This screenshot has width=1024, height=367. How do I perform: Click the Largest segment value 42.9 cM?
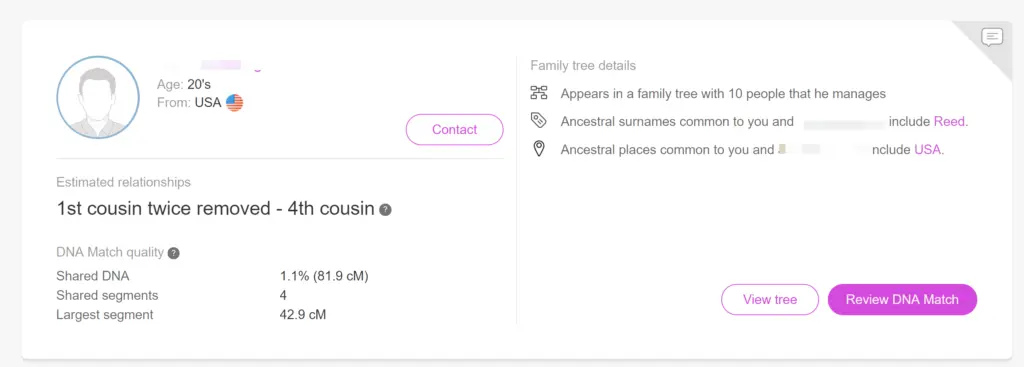click(303, 315)
